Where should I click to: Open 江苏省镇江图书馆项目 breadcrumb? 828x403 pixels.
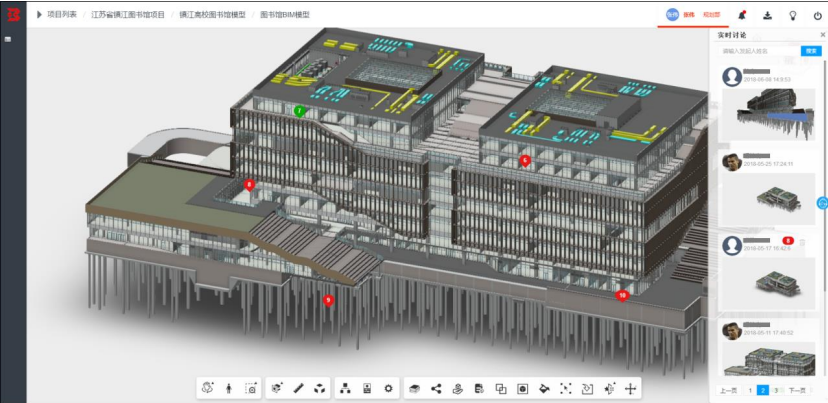[128, 15]
